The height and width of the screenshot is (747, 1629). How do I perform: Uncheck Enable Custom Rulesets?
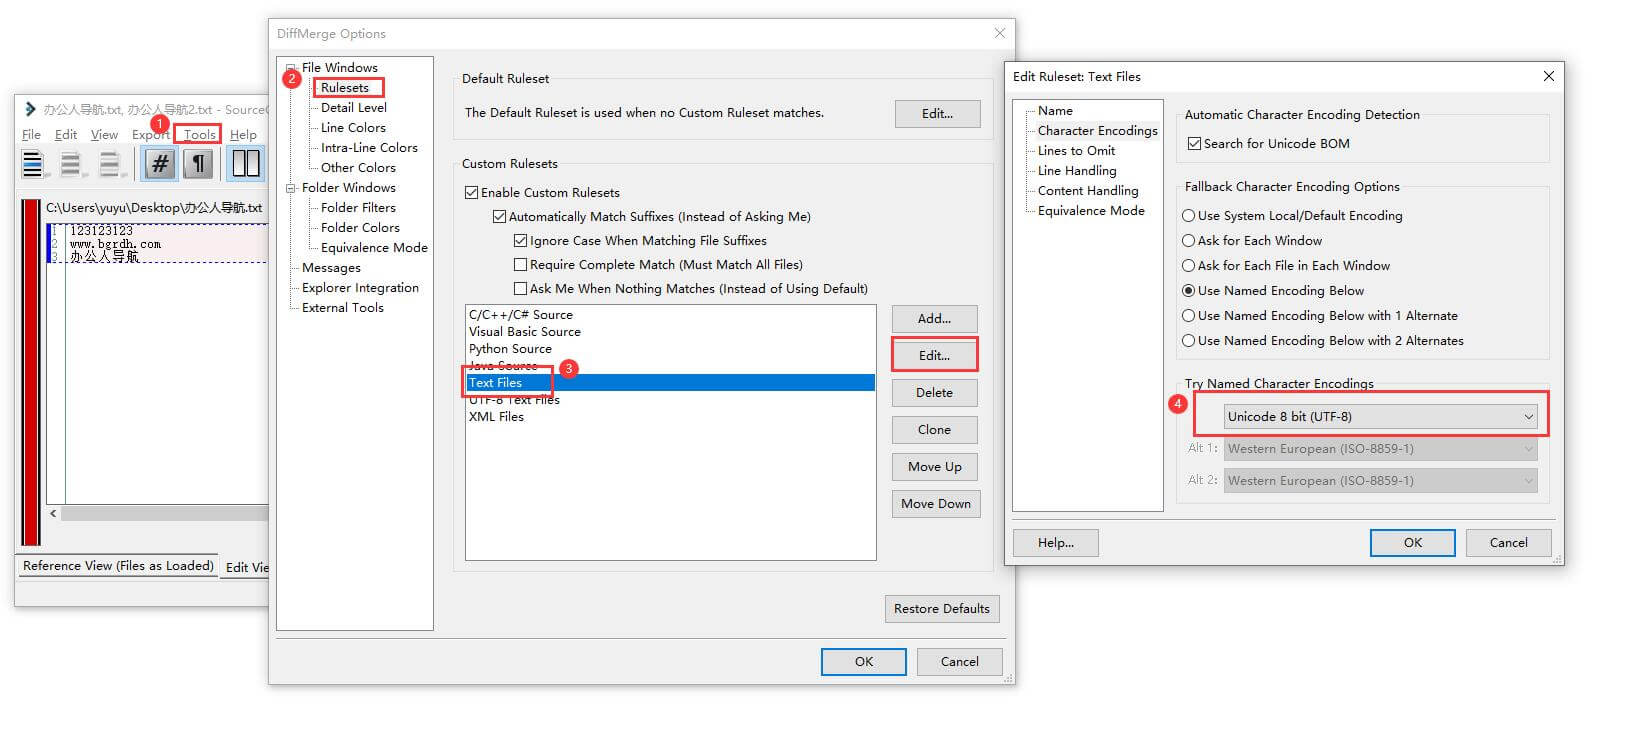point(472,193)
